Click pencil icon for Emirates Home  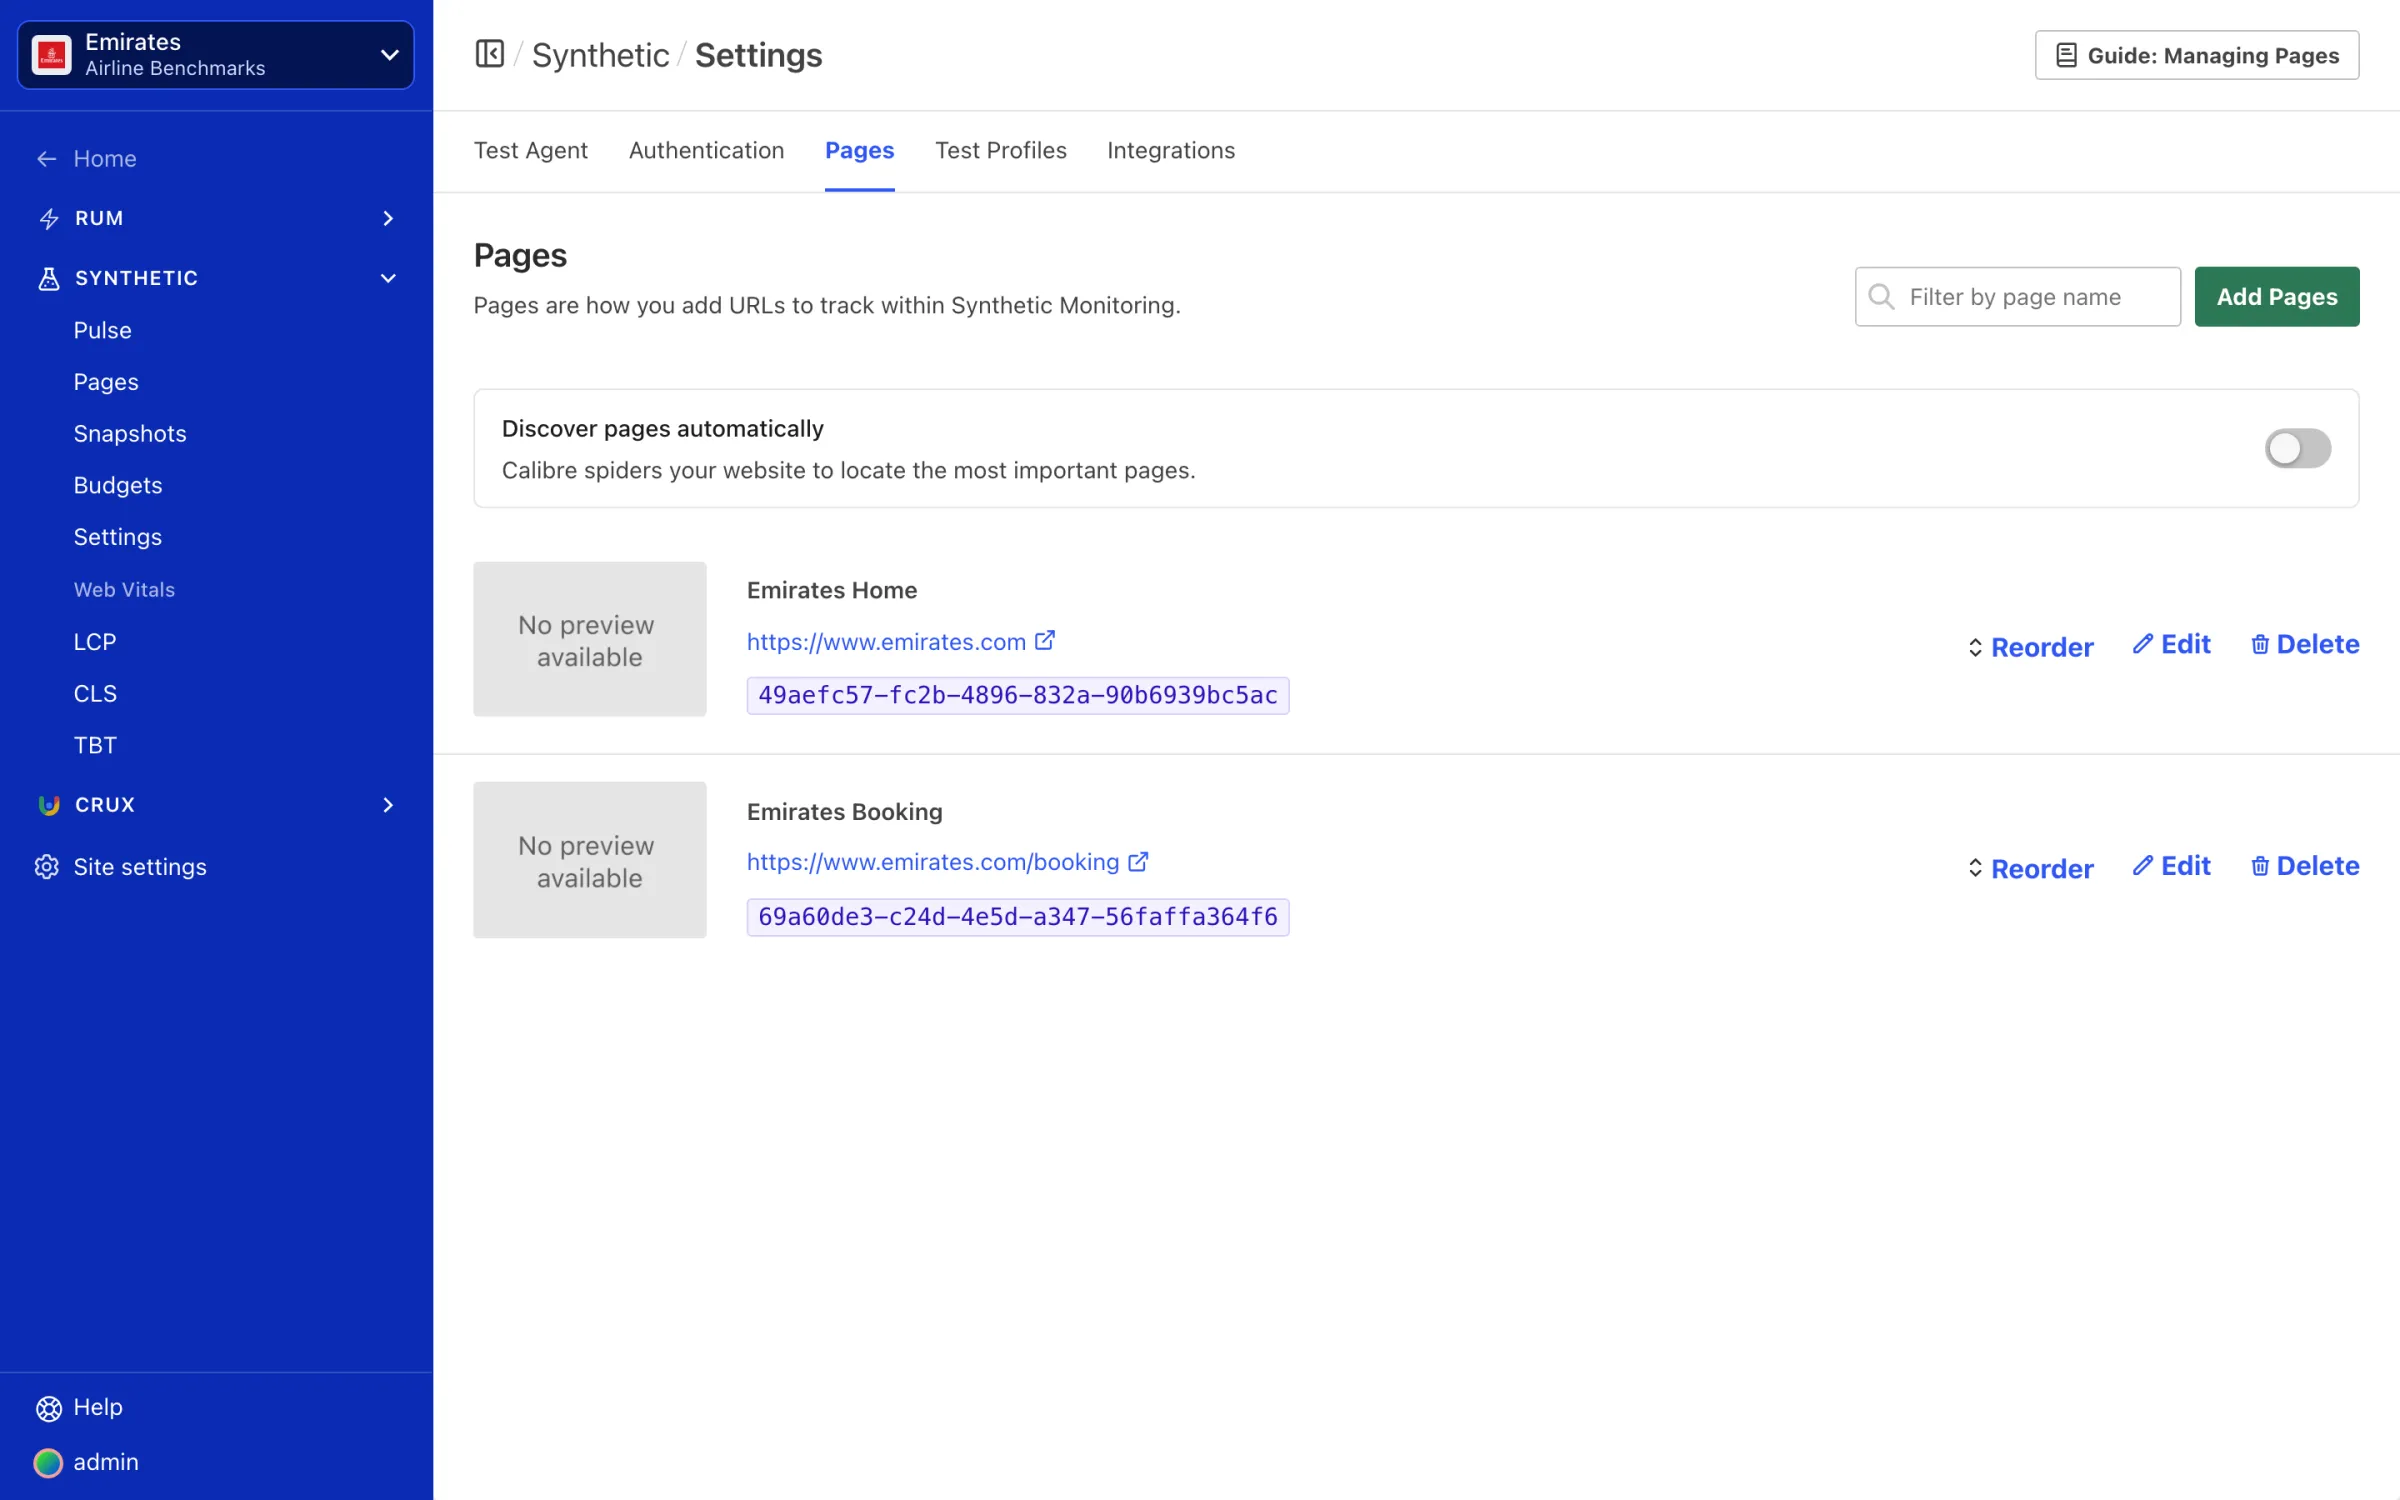pyautogui.click(x=2142, y=644)
